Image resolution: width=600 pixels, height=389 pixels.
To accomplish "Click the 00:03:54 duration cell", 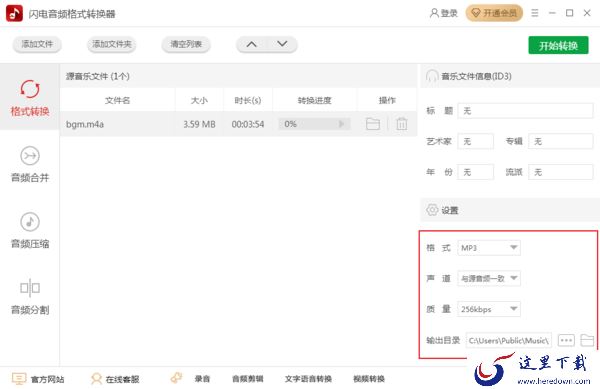I will [248, 124].
